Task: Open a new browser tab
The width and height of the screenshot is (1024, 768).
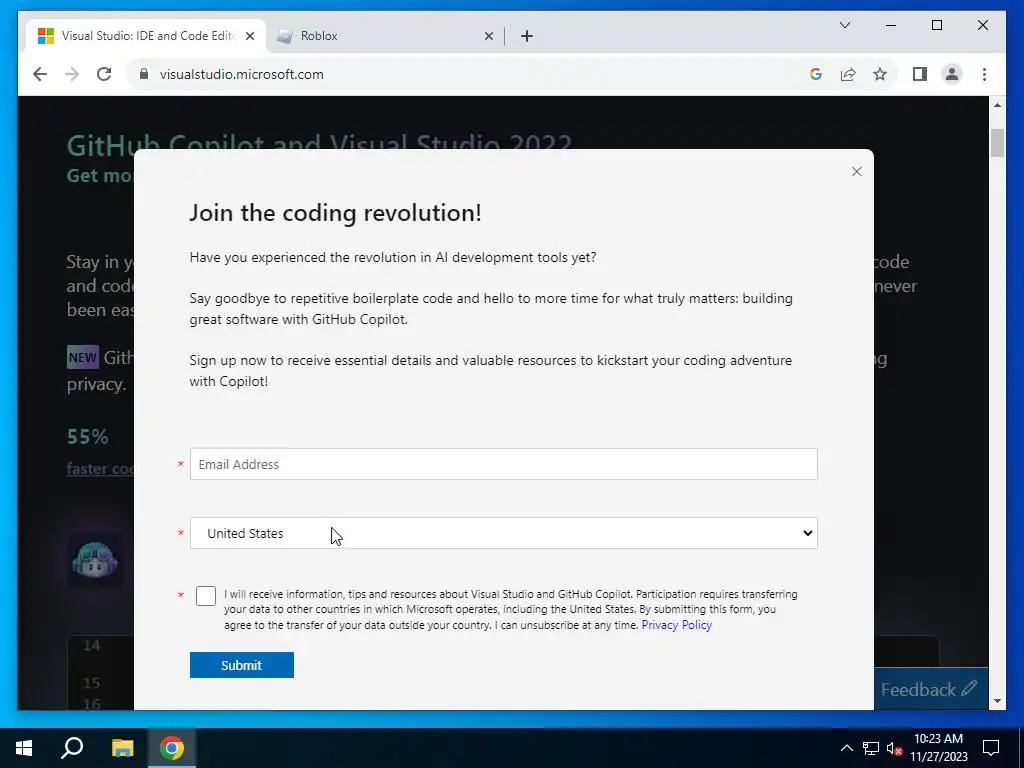Action: [x=527, y=36]
